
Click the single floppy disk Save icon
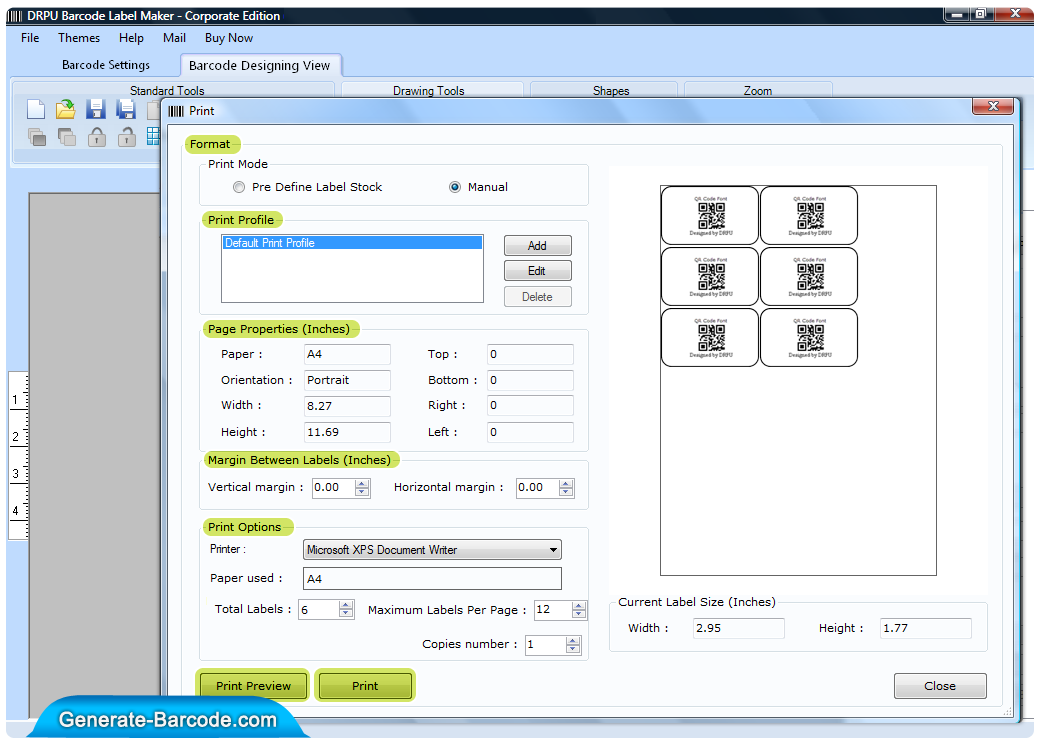coord(95,109)
